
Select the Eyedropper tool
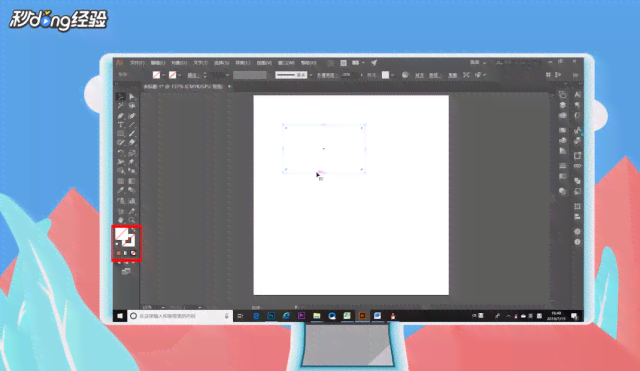(x=121, y=190)
